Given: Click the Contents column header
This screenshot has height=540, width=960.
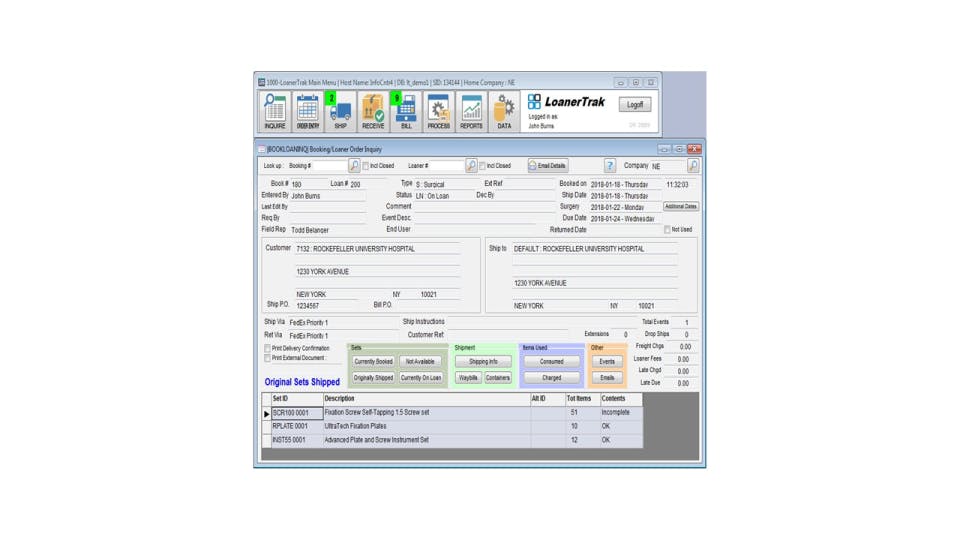Looking at the screenshot, I should [x=621, y=399].
